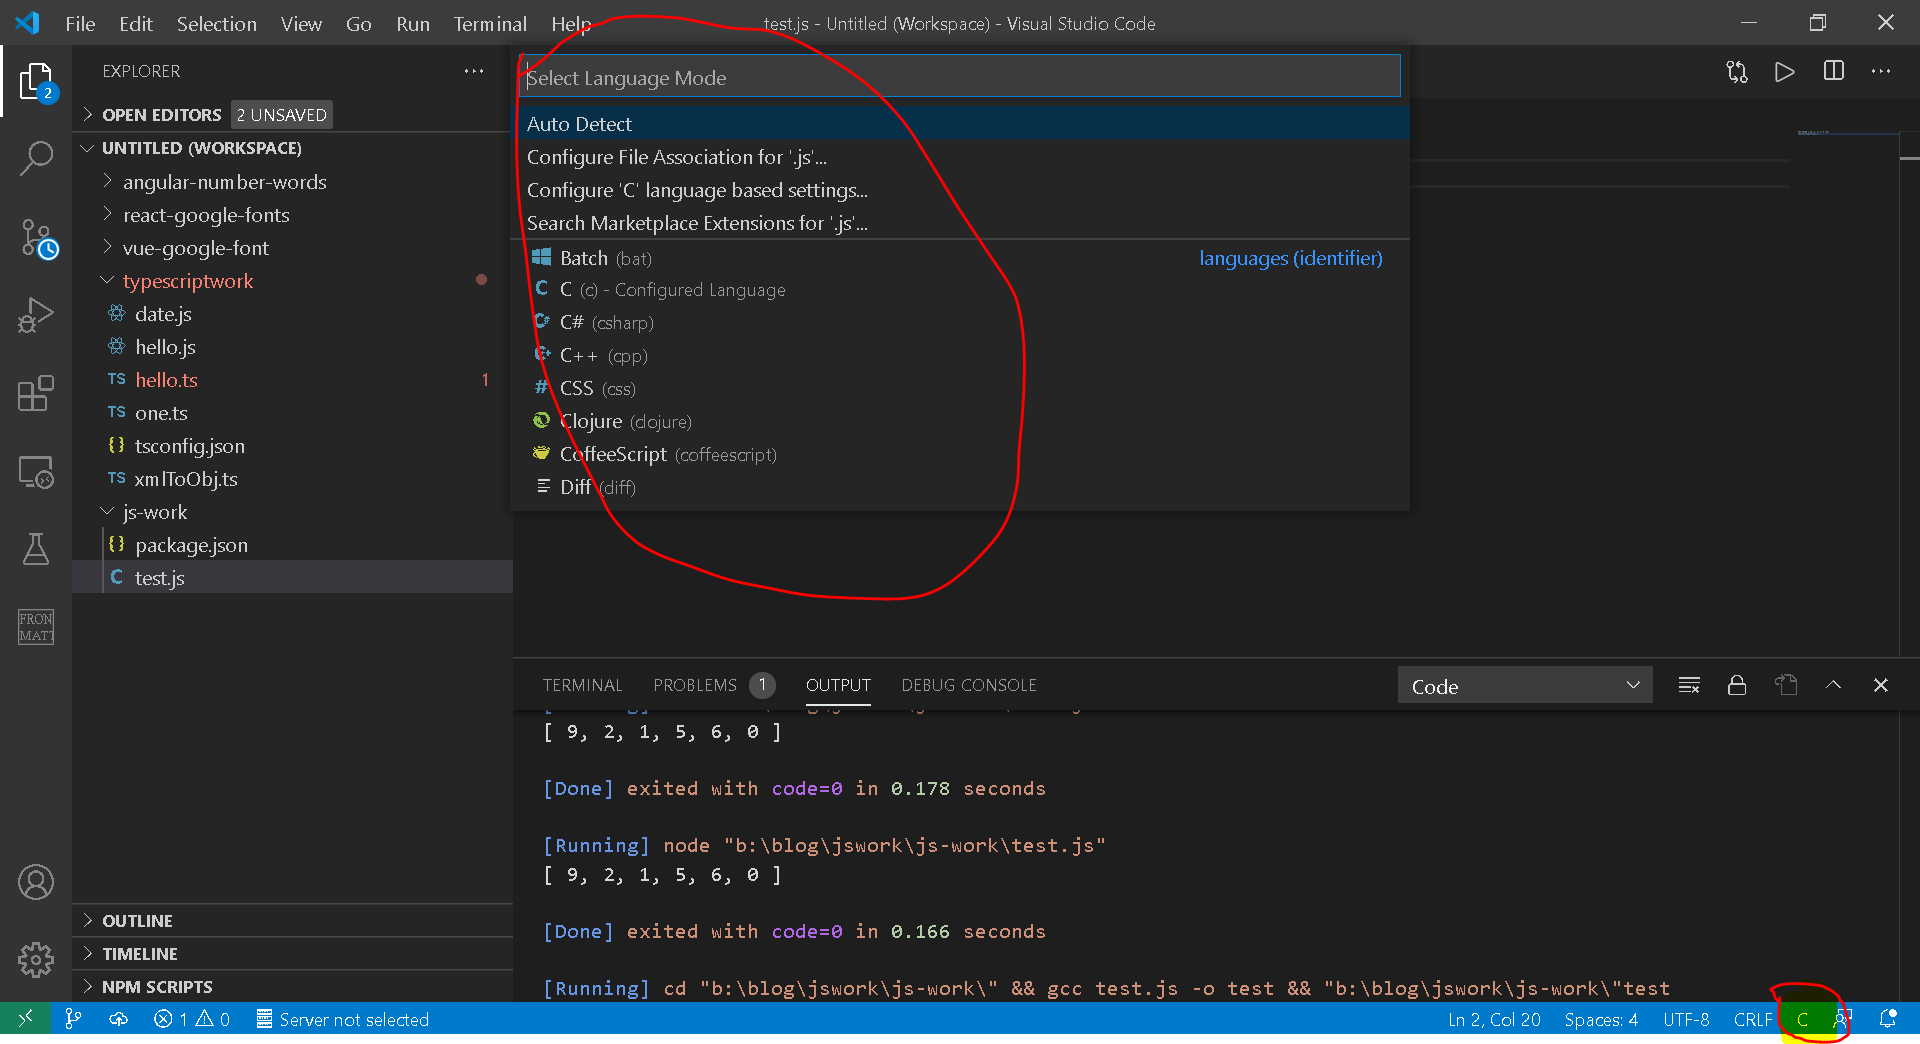Image resolution: width=1920 pixels, height=1044 pixels.
Task: Open the Terminal menu
Action: [490, 23]
